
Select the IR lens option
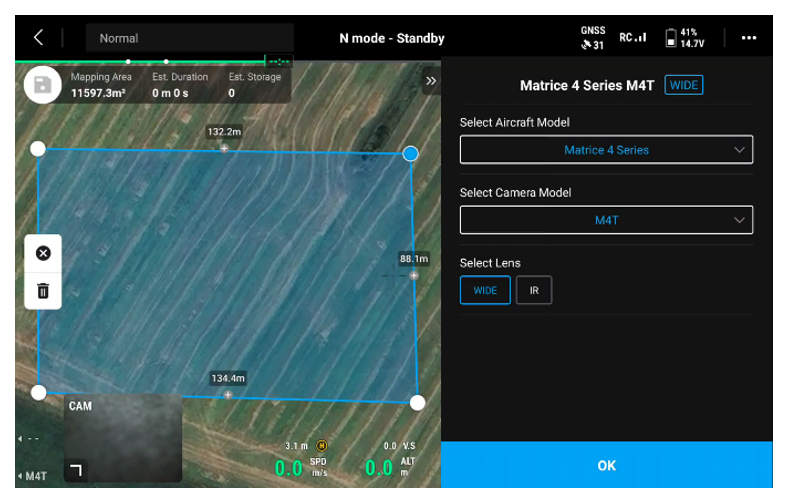534,290
